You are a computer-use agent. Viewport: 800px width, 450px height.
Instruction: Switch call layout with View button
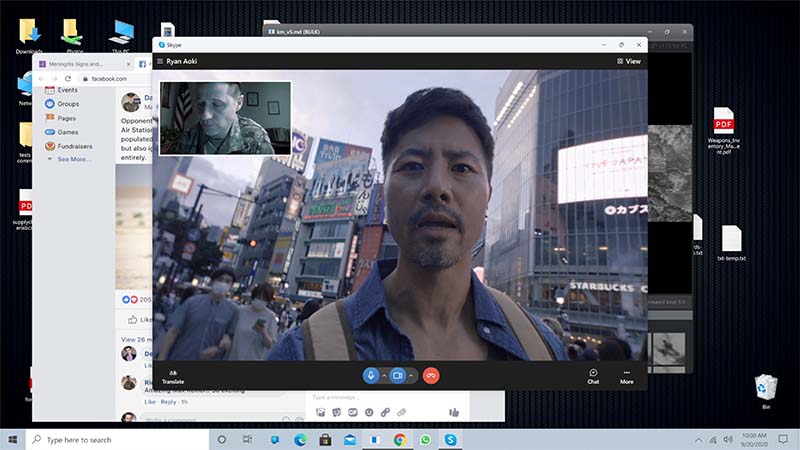click(629, 61)
